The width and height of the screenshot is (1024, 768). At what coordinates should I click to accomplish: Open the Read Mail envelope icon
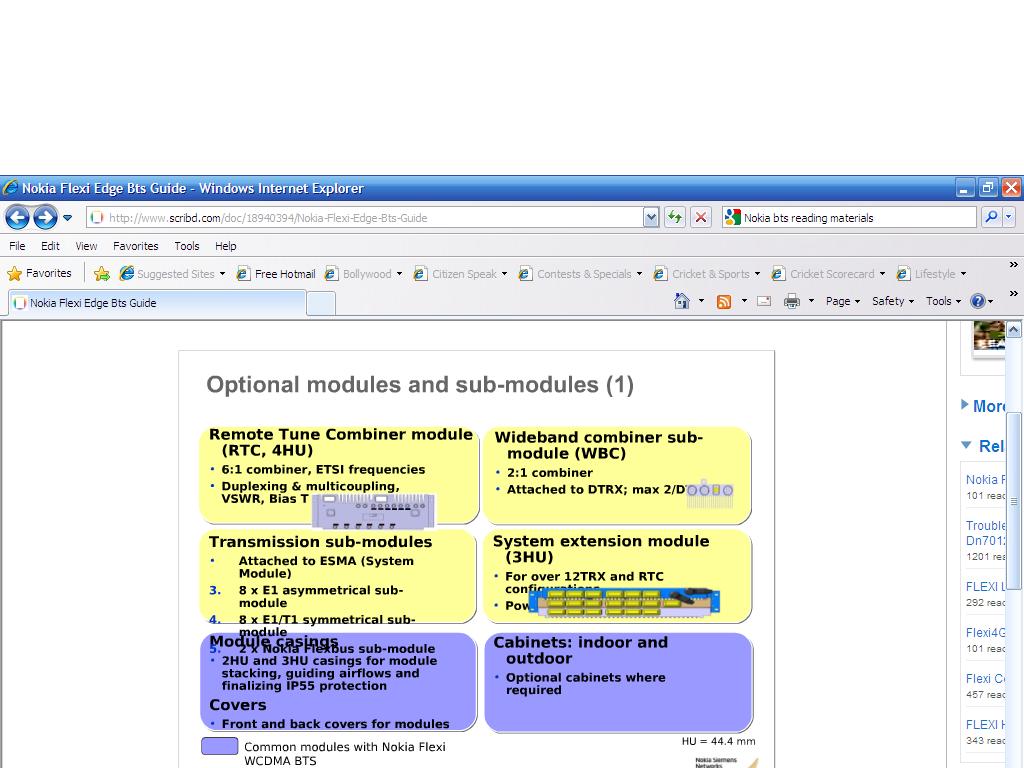coord(764,301)
